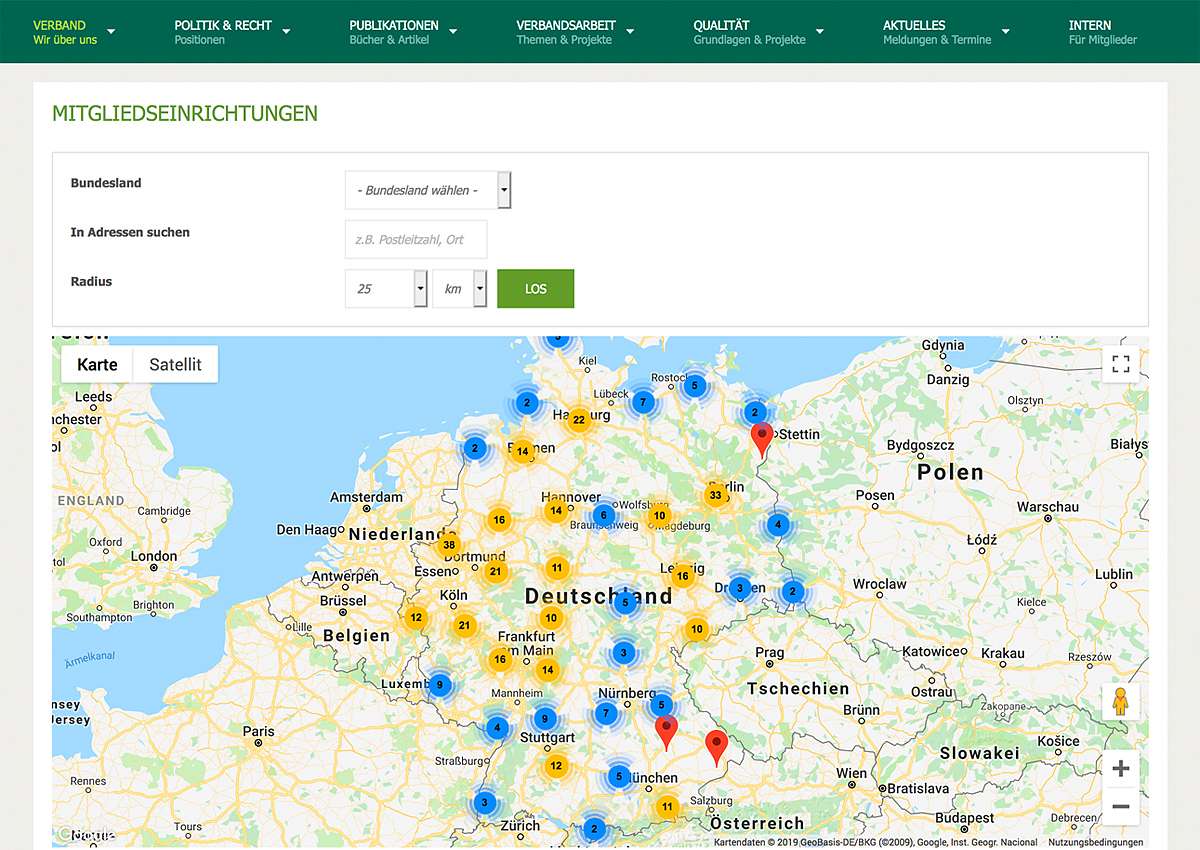Open the Verband menu item

point(65,32)
